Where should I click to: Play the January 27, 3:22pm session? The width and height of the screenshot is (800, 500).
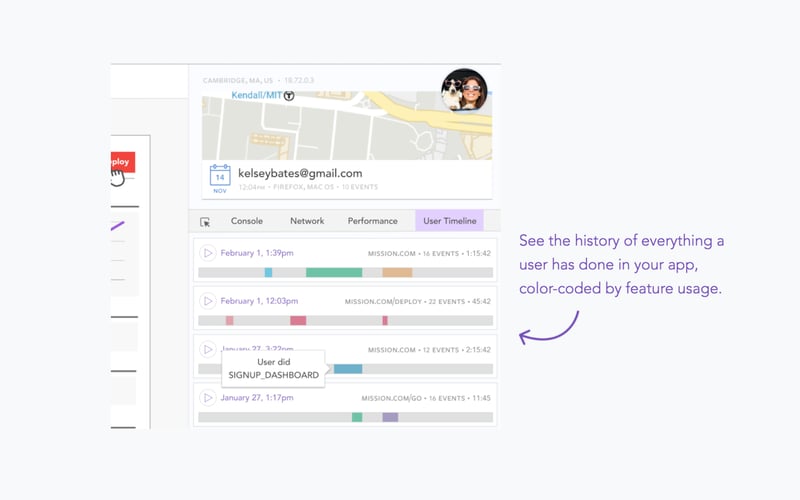208,349
